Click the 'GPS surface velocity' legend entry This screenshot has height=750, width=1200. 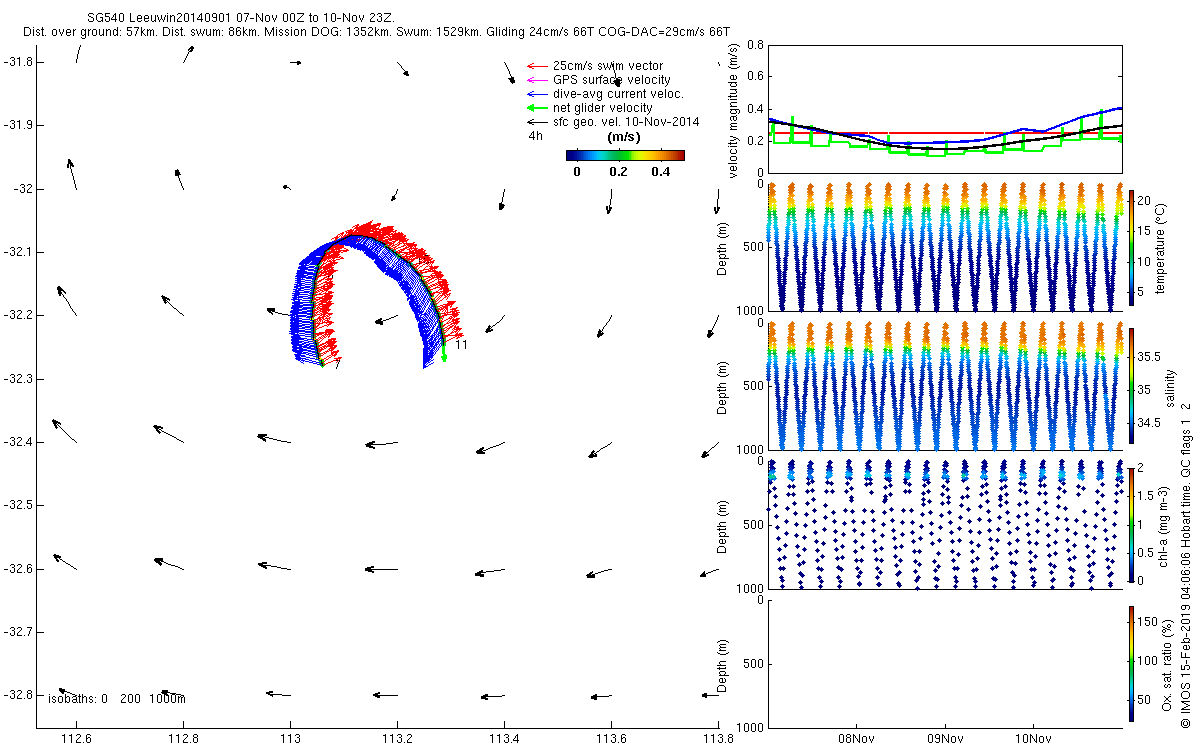pyautogui.click(x=612, y=80)
